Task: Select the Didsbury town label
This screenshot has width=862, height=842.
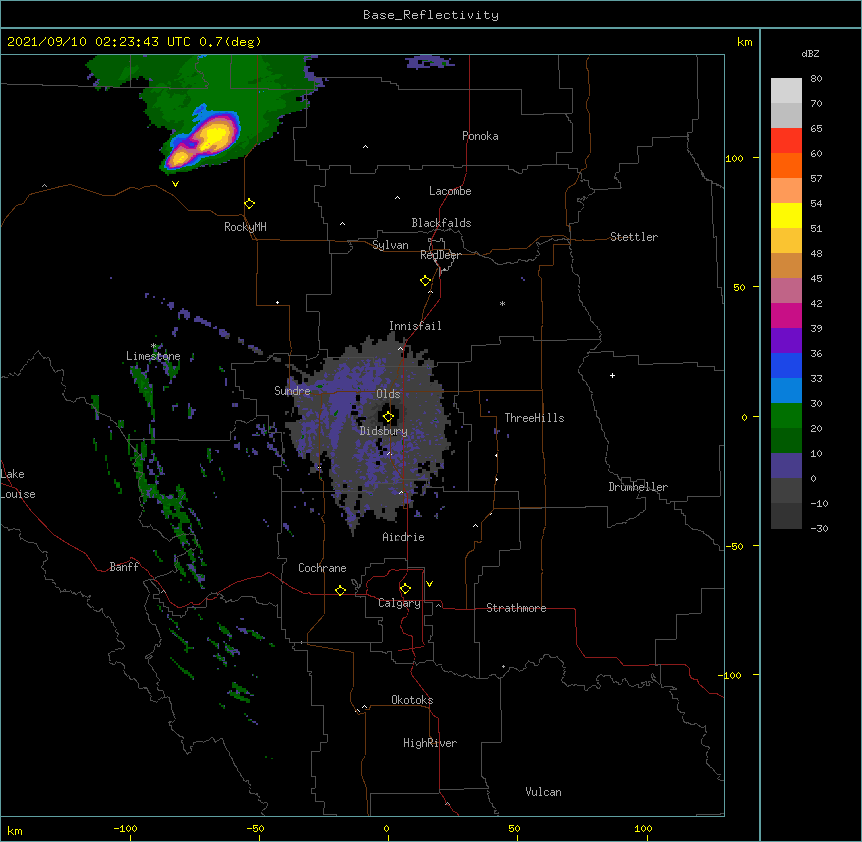Action: coord(384,431)
